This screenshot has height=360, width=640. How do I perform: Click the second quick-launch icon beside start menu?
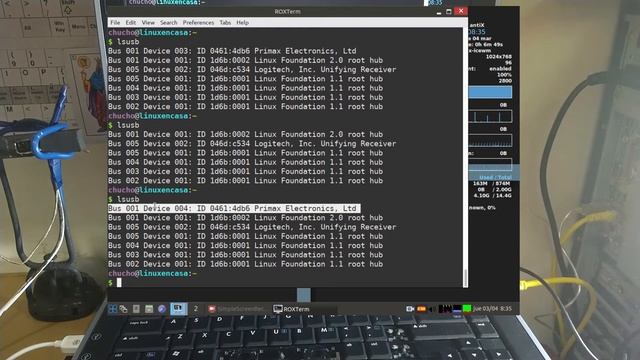123,309
